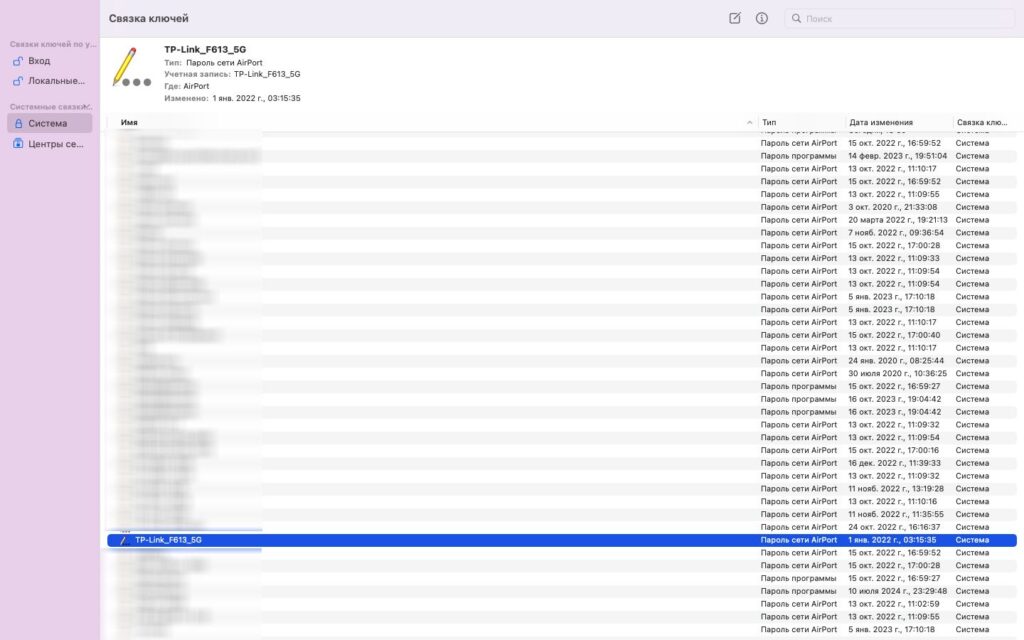
Task: Click Пароль программы type in 10 июля 2024 row
Action: coord(798,591)
